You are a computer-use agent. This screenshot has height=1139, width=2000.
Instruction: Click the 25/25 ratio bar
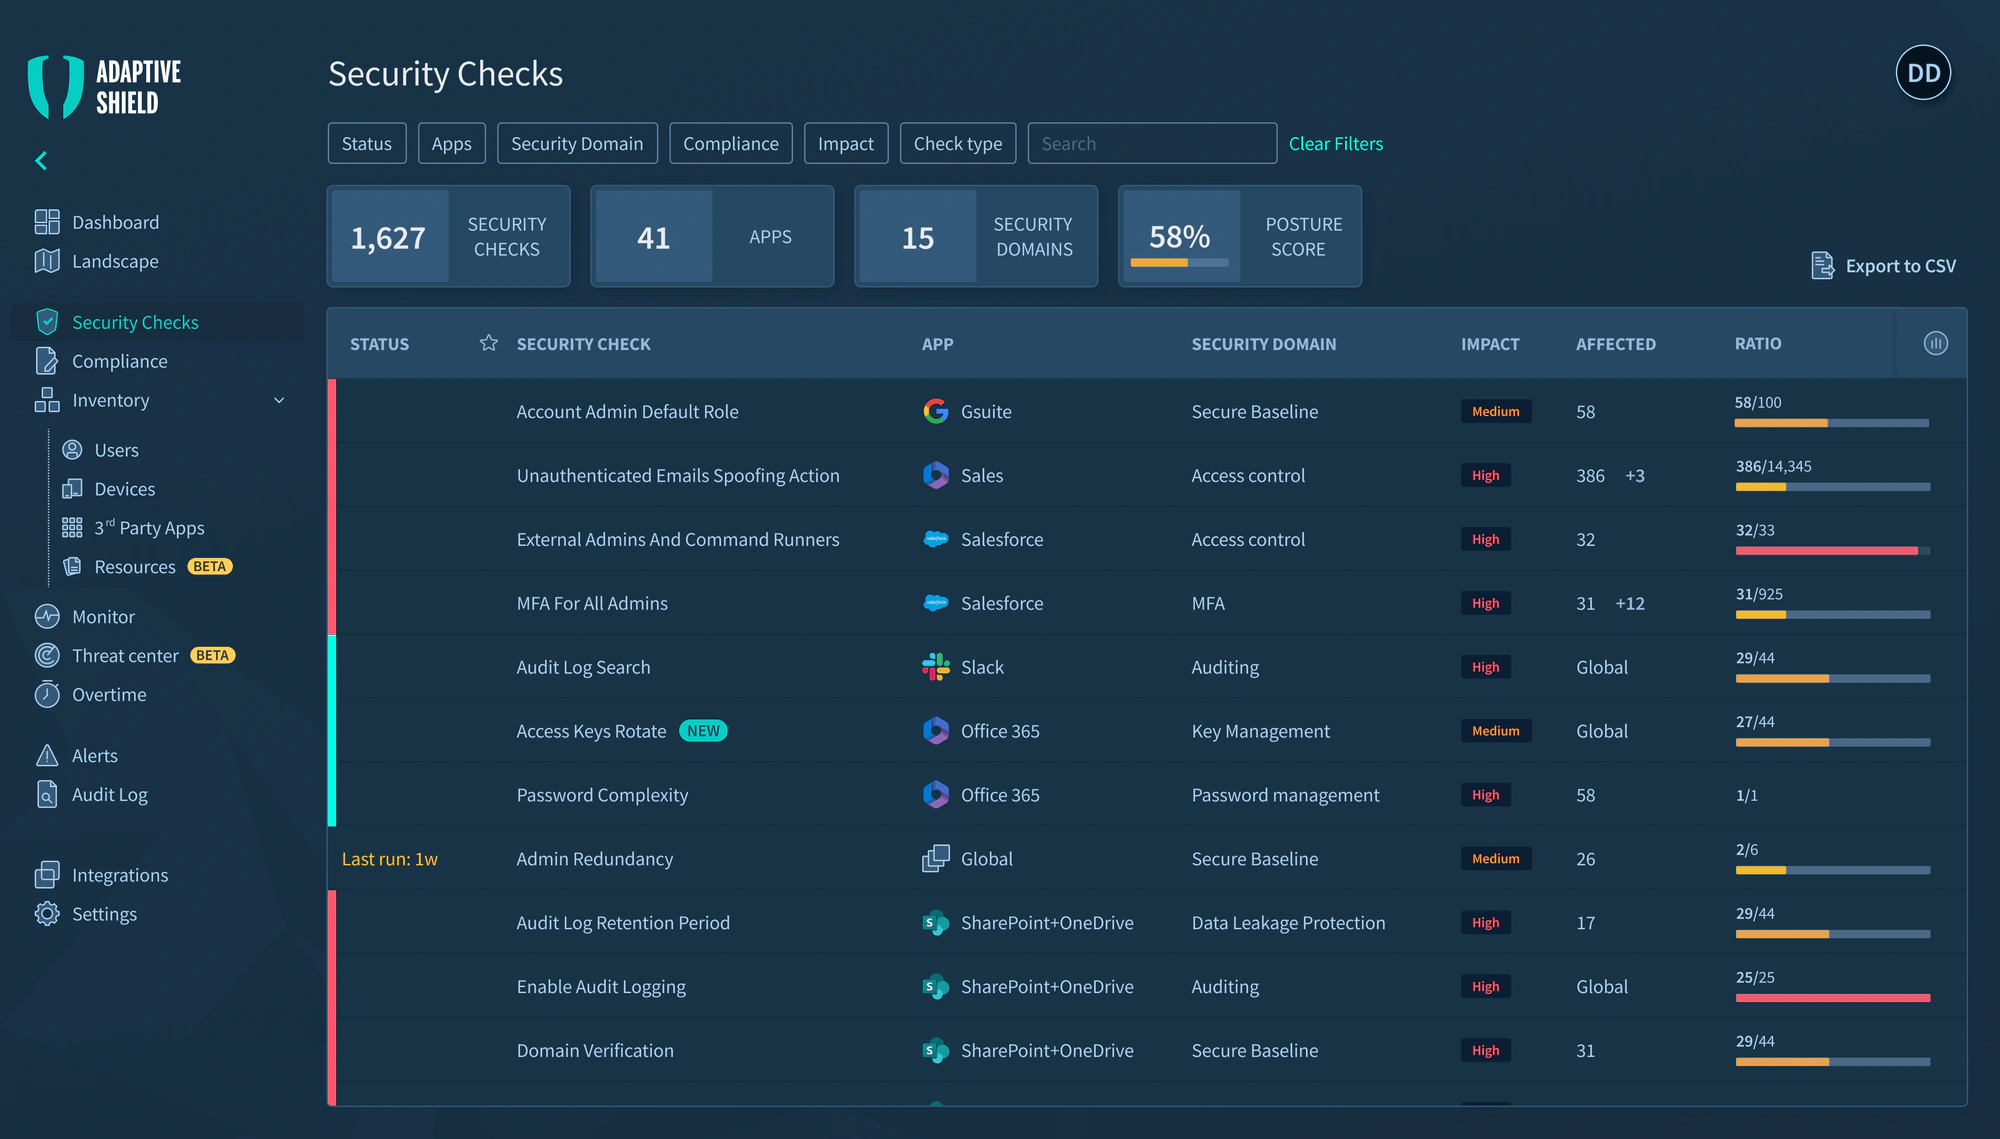(x=1833, y=998)
